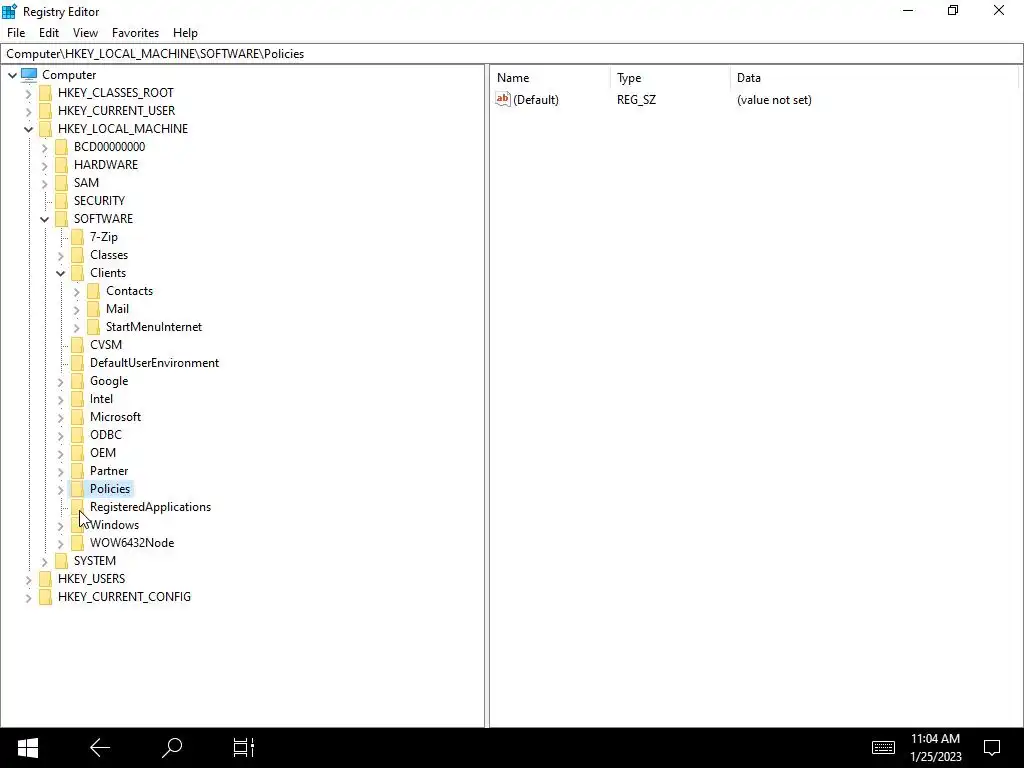Click the (value not set) data cell
This screenshot has height=768, width=1024.
[x=774, y=100]
